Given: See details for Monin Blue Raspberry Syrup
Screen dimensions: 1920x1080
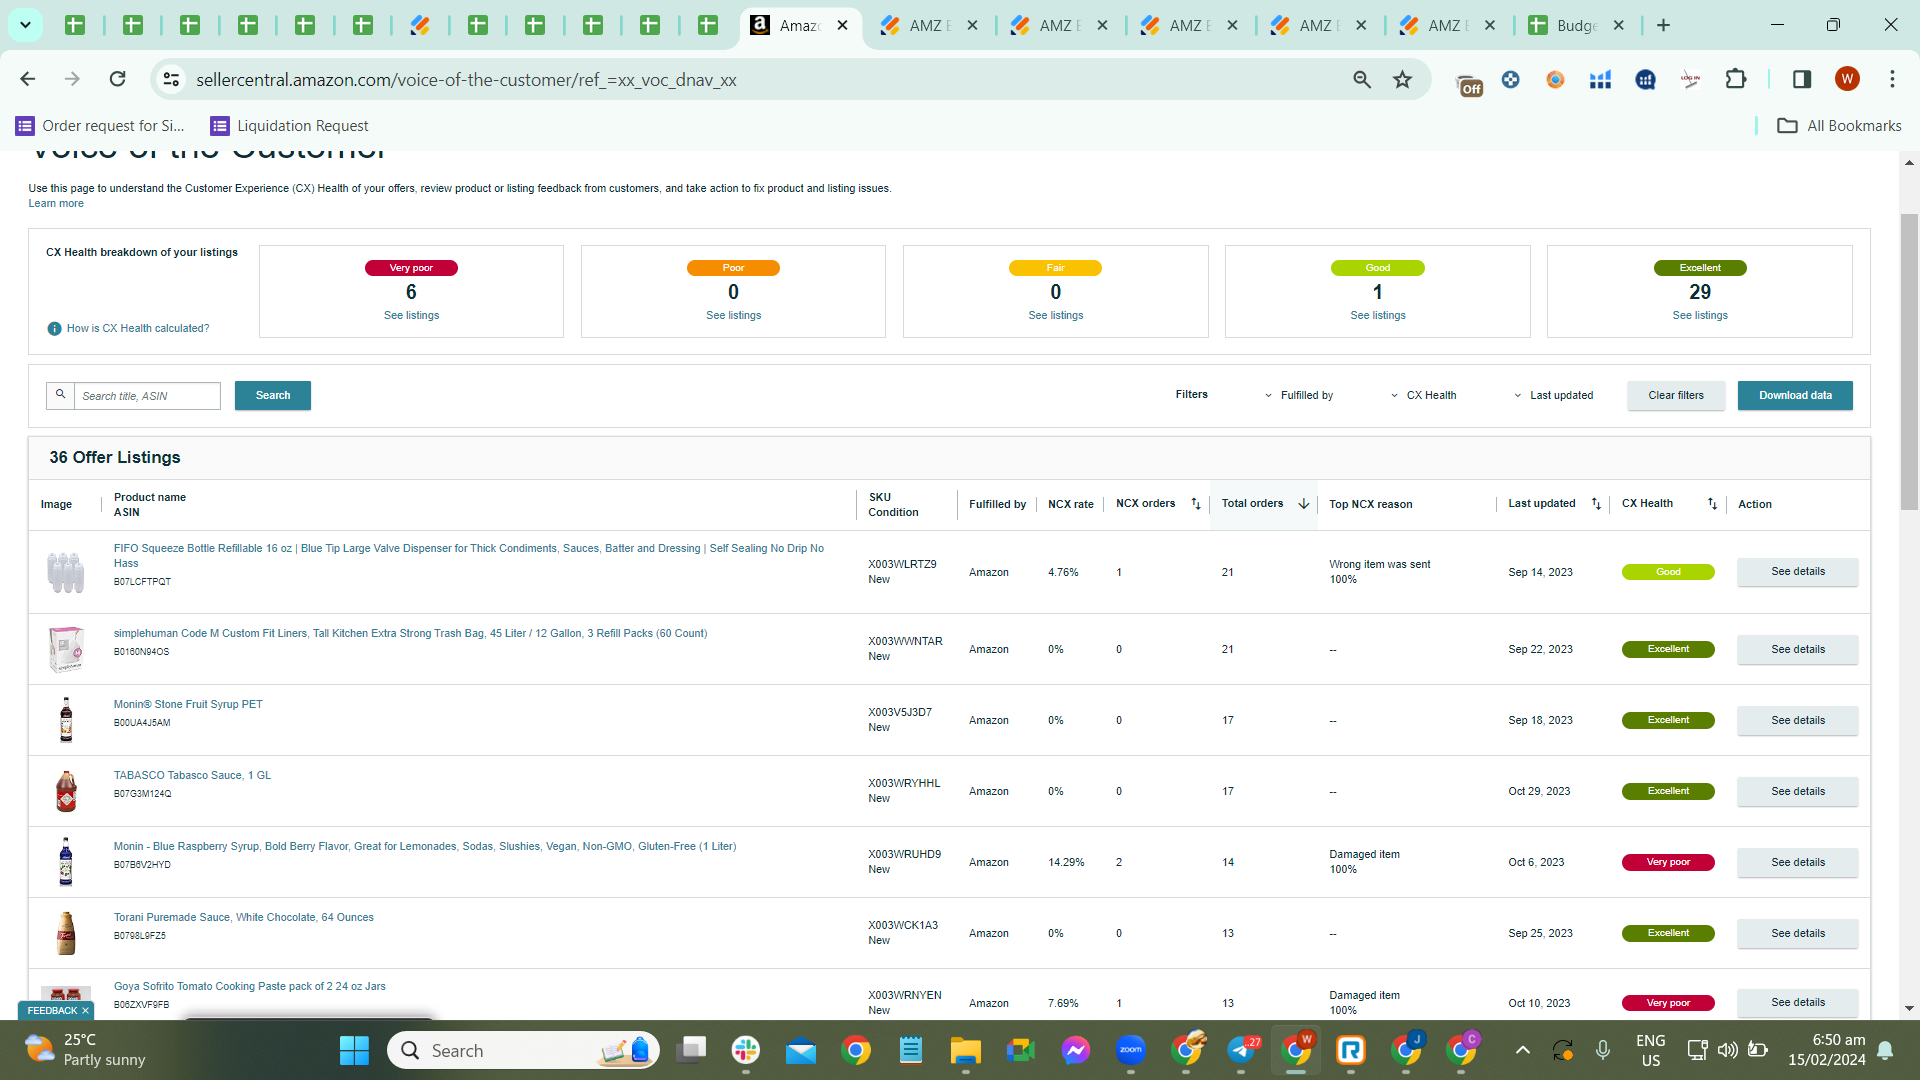Looking at the screenshot, I should click(1798, 862).
